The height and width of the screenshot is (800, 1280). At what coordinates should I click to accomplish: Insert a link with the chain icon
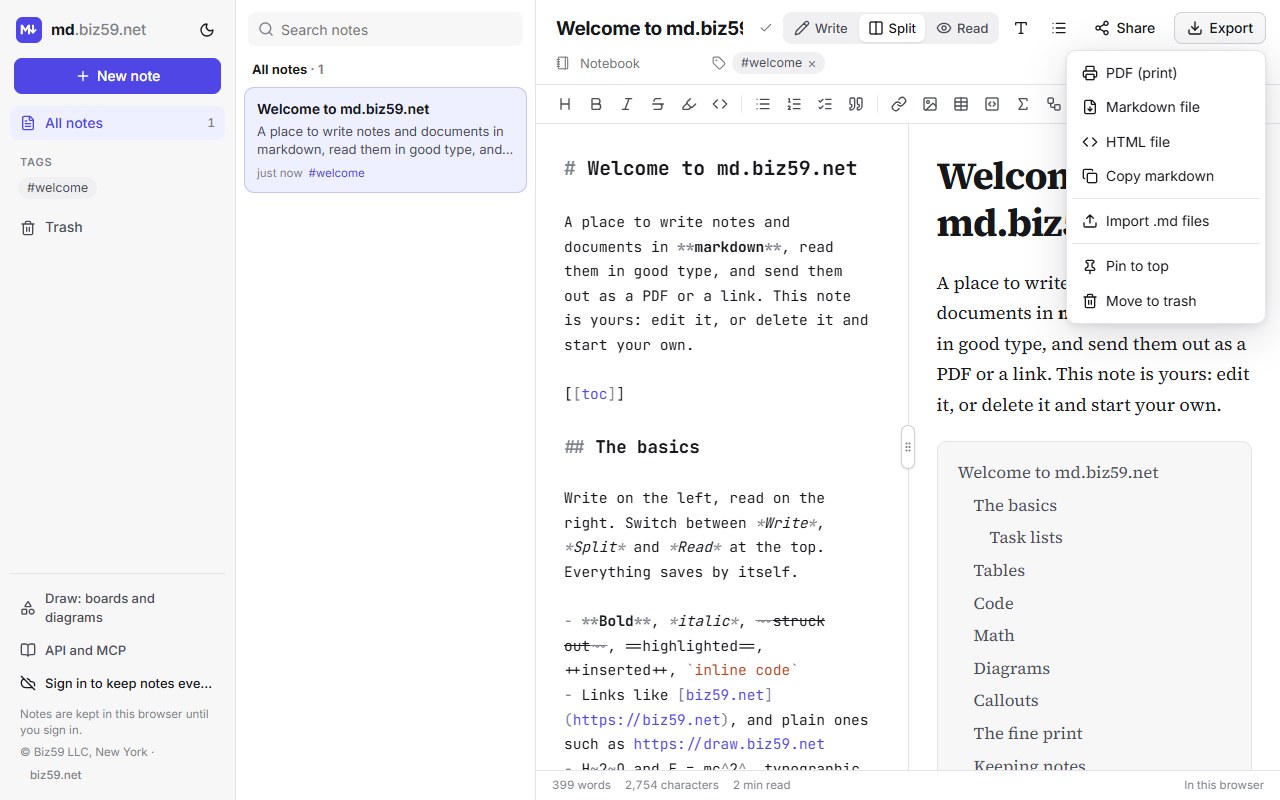(899, 104)
